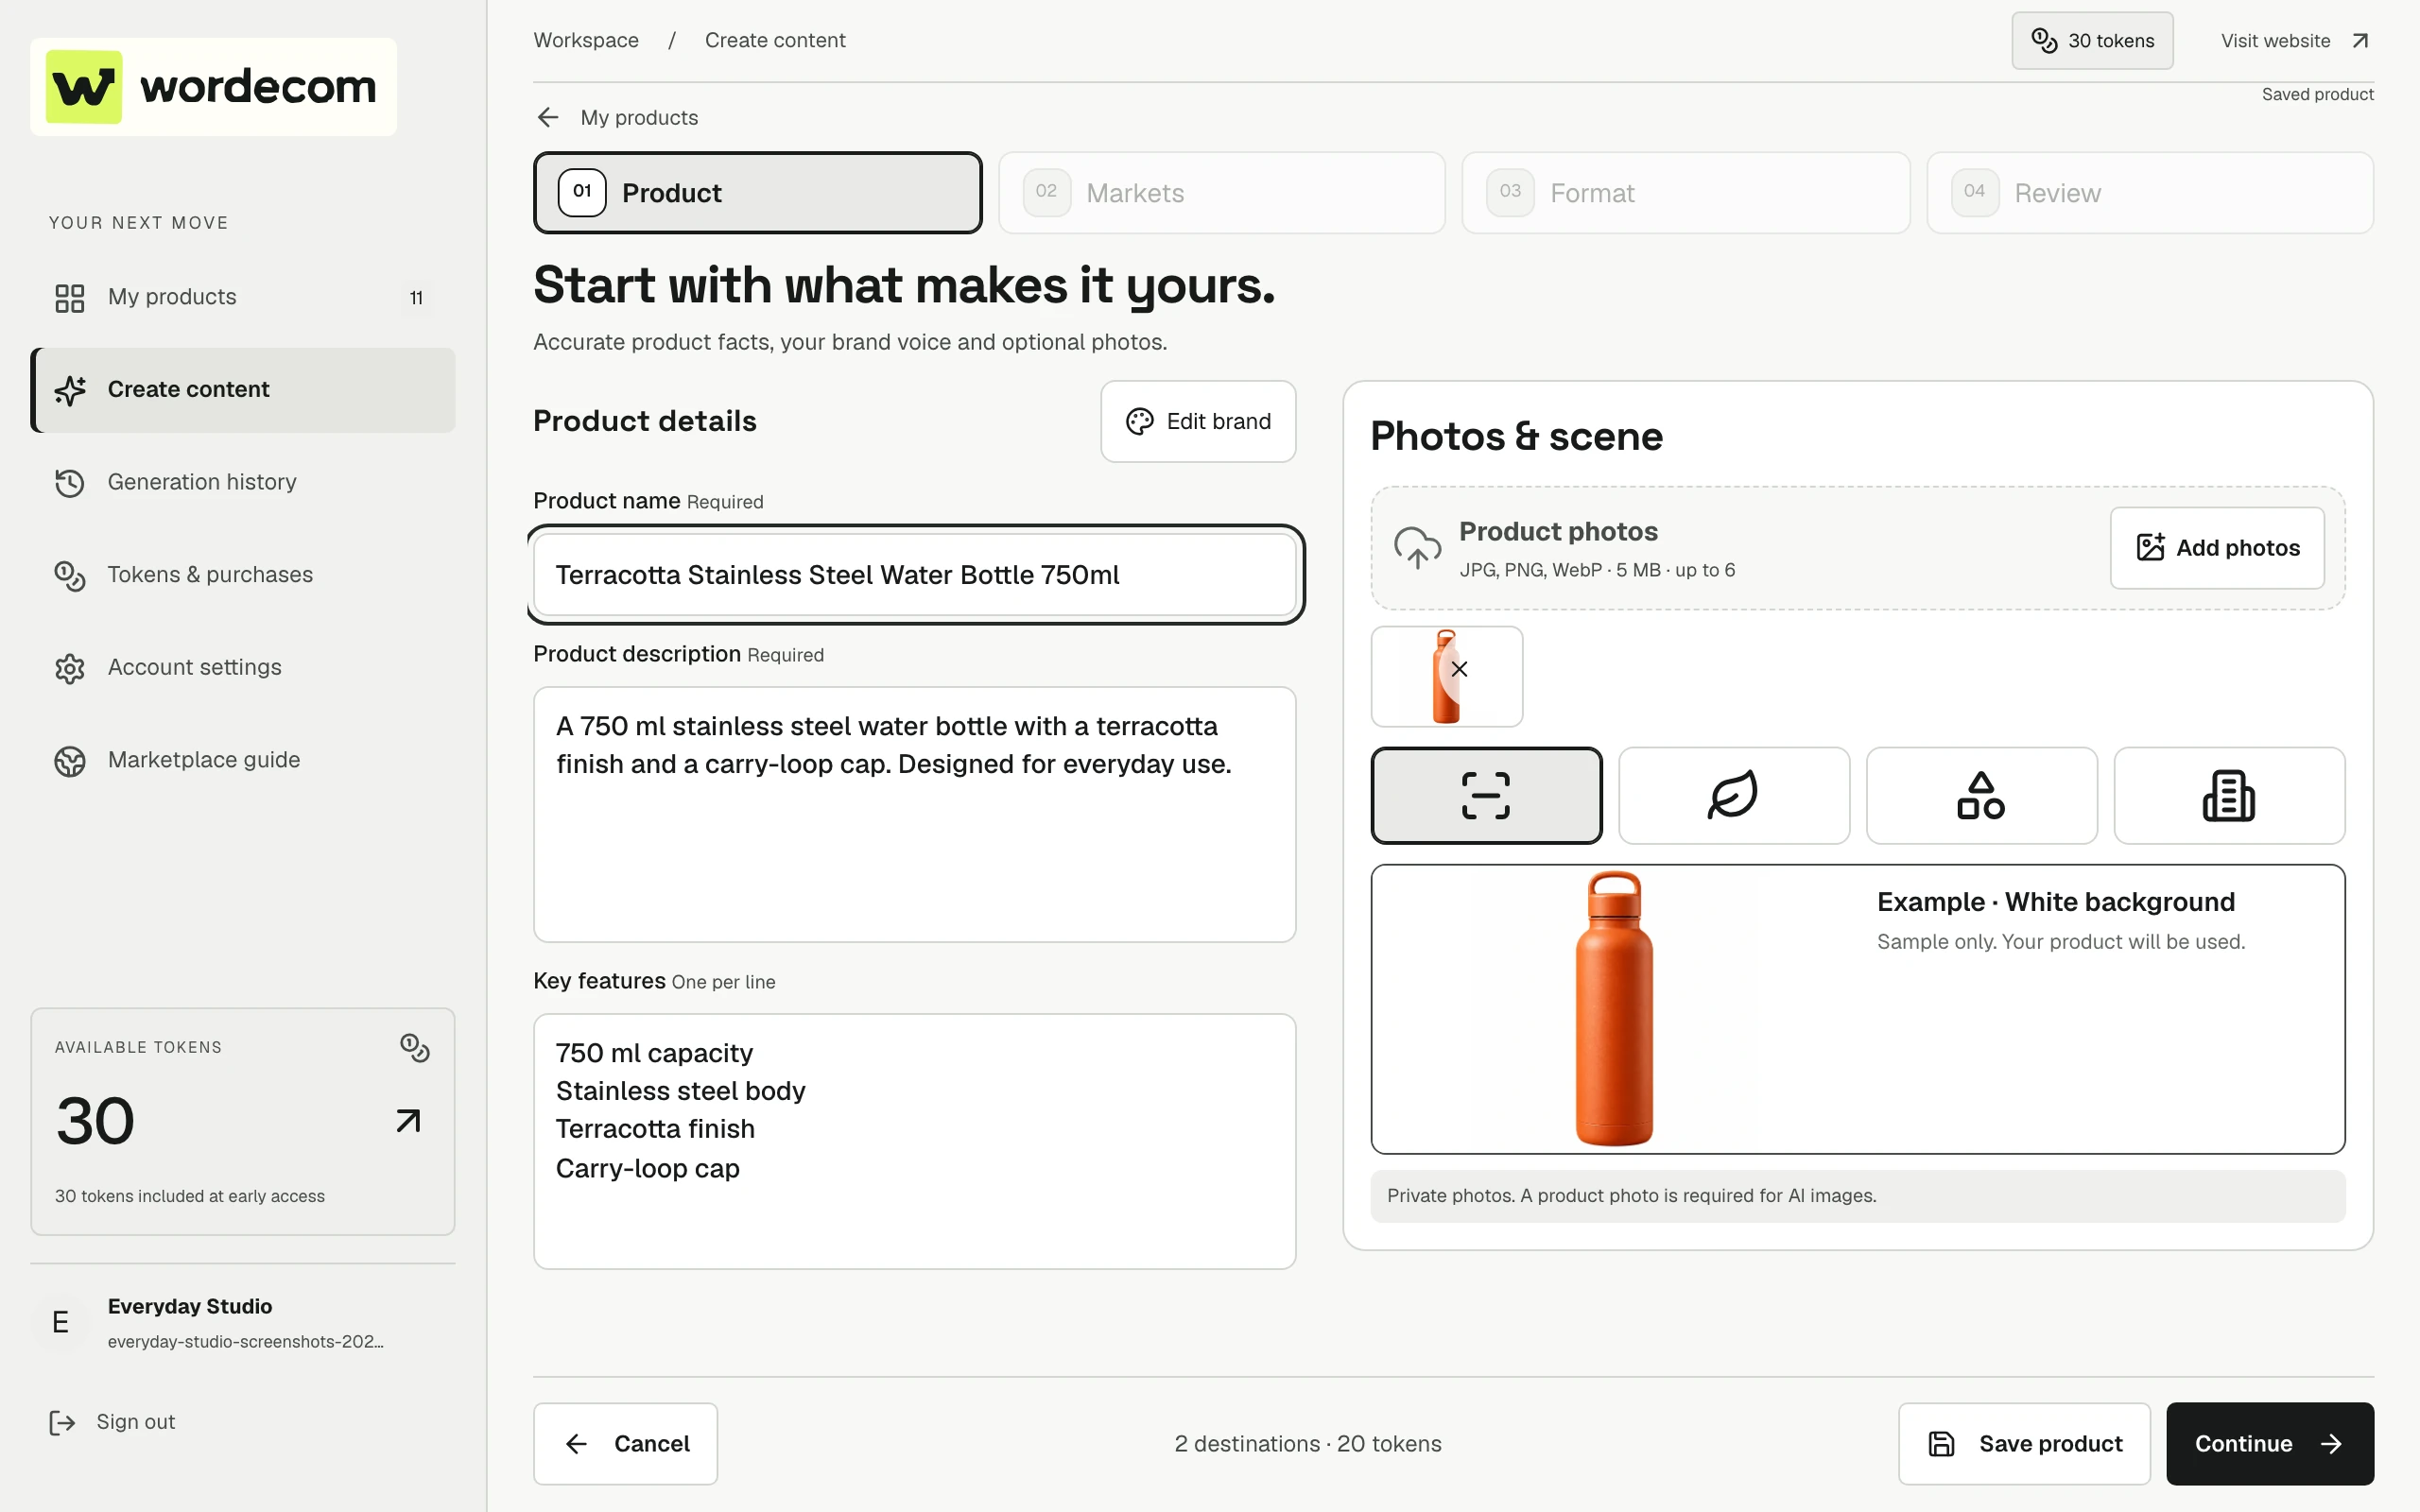2420x1512 pixels.
Task: Click the Workspace breadcrumb
Action: (586, 40)
